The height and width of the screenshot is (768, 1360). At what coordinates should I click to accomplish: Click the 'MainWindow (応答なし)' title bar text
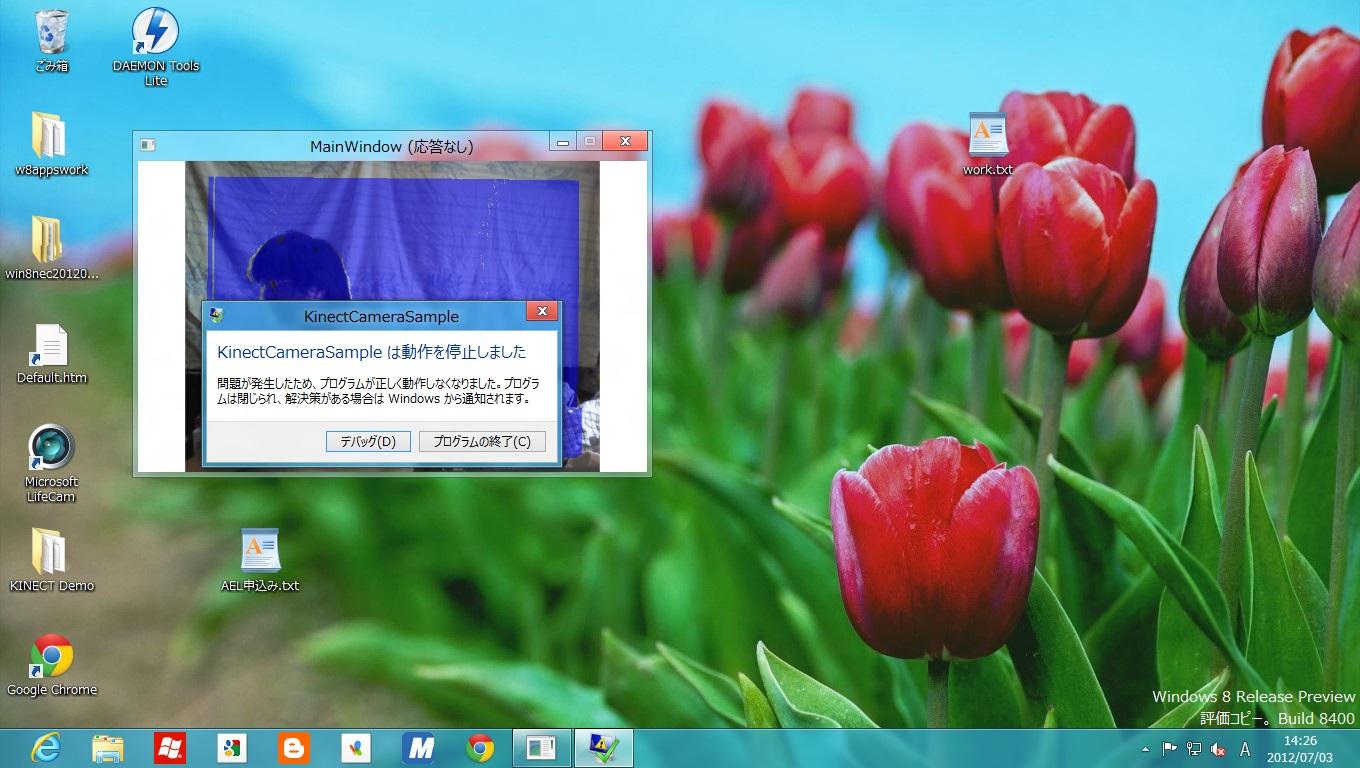[392, 147]
